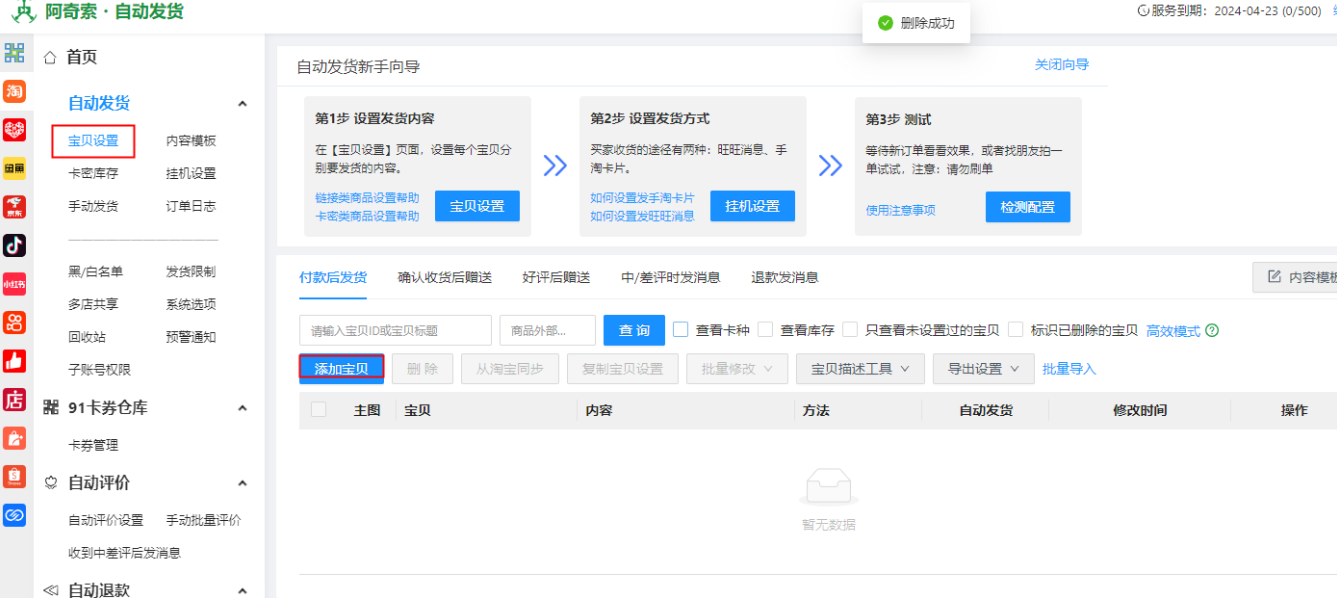Open the red 店 shop icon
Image resolution: width=1337 pixels, height=598 pixels.
[x=14, y=399]
